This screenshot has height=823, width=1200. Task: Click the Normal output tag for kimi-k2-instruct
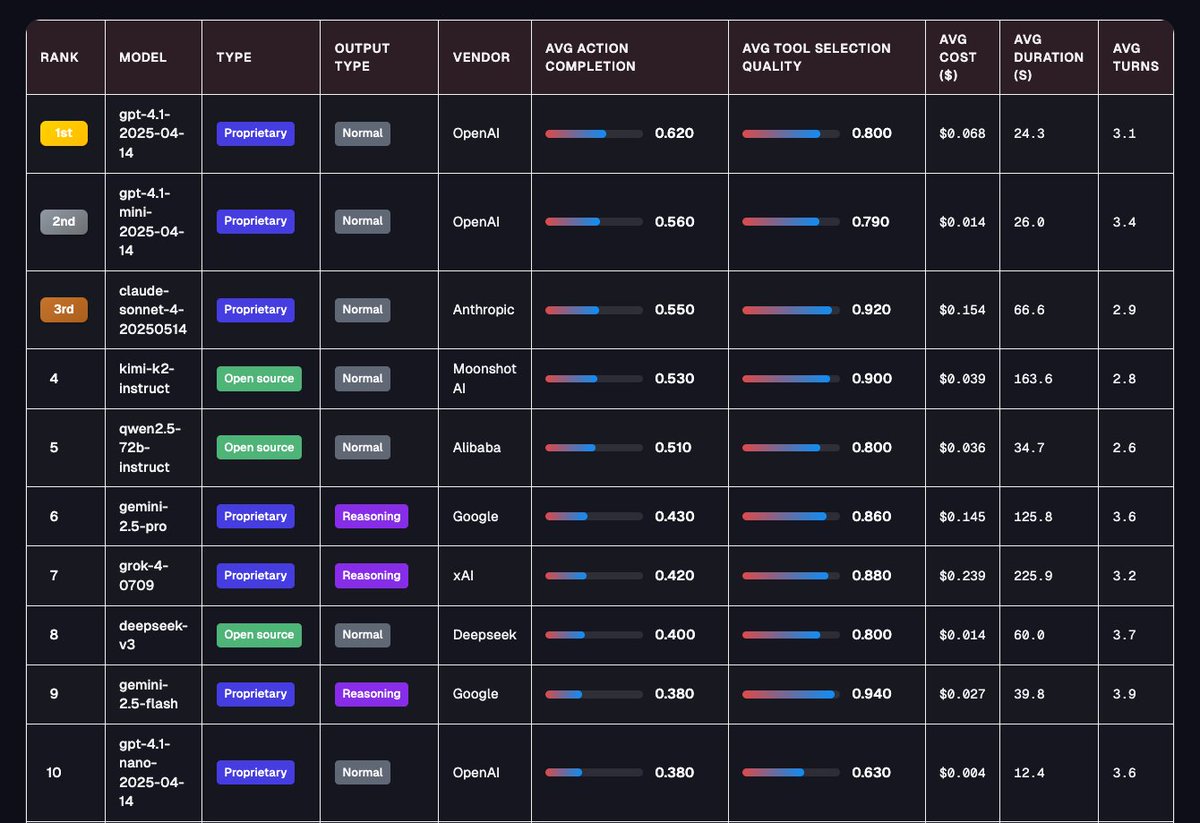[x=362, y=378]
